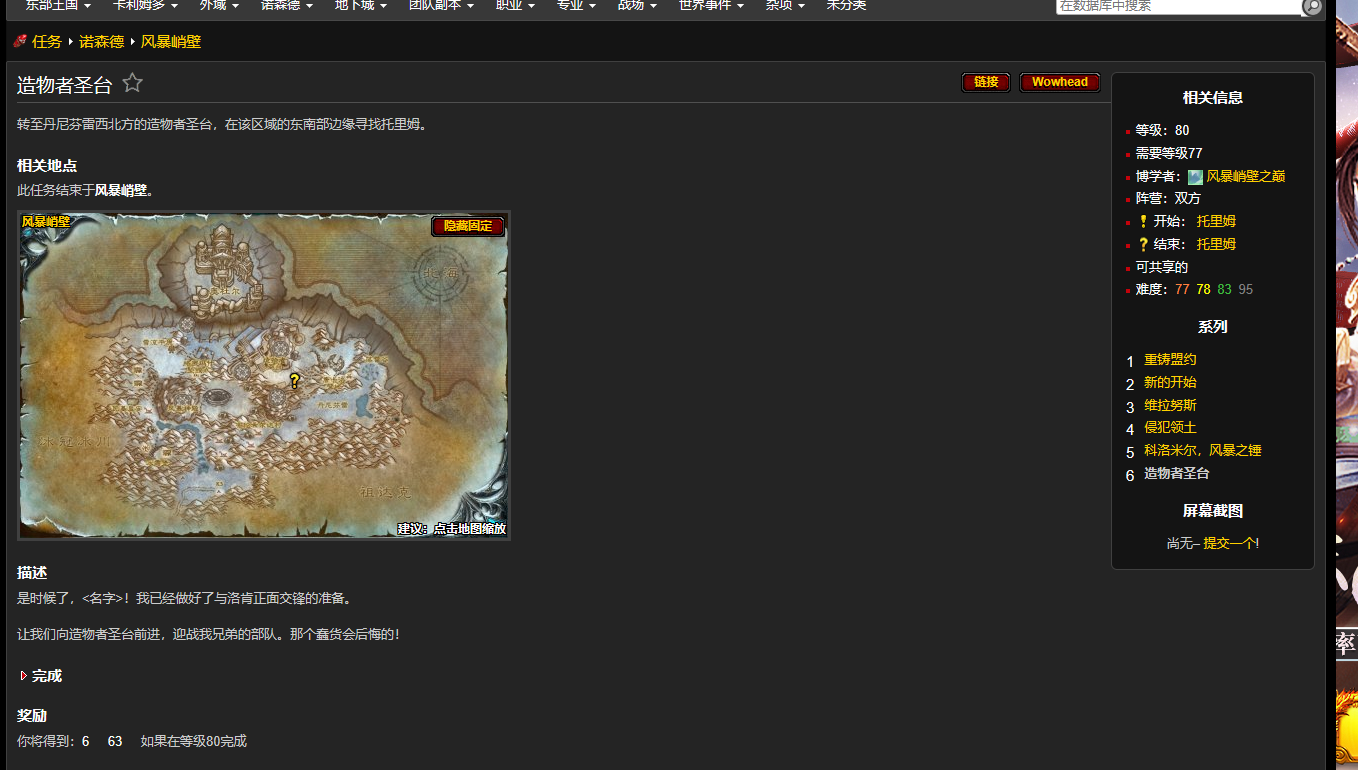Click the quest icon beside 任务 breadcrumb

point(20,42)
